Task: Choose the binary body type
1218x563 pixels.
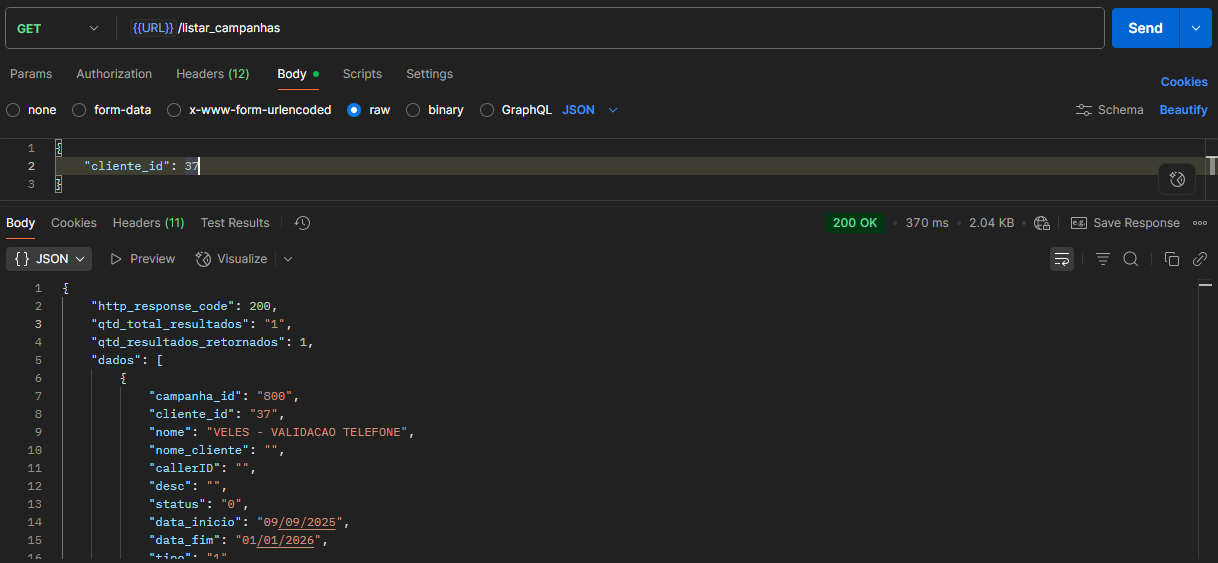Action: (413, 110)
